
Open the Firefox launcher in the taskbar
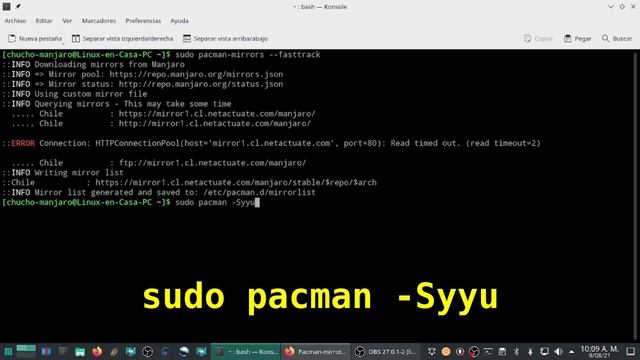click(97, 351)
